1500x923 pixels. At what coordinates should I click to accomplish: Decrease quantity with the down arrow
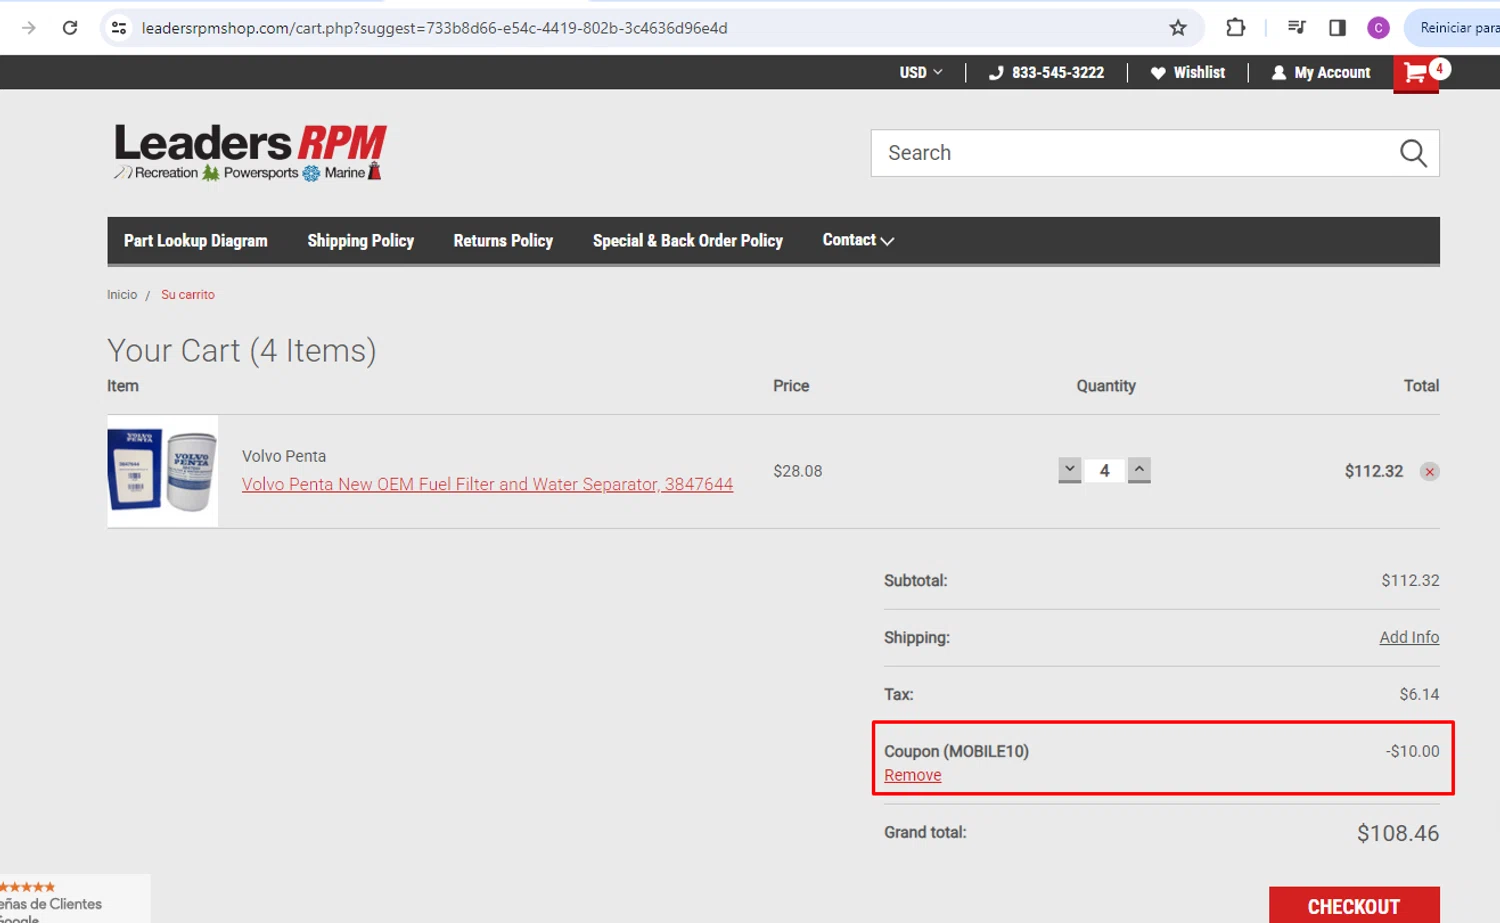pos(1069,470)
